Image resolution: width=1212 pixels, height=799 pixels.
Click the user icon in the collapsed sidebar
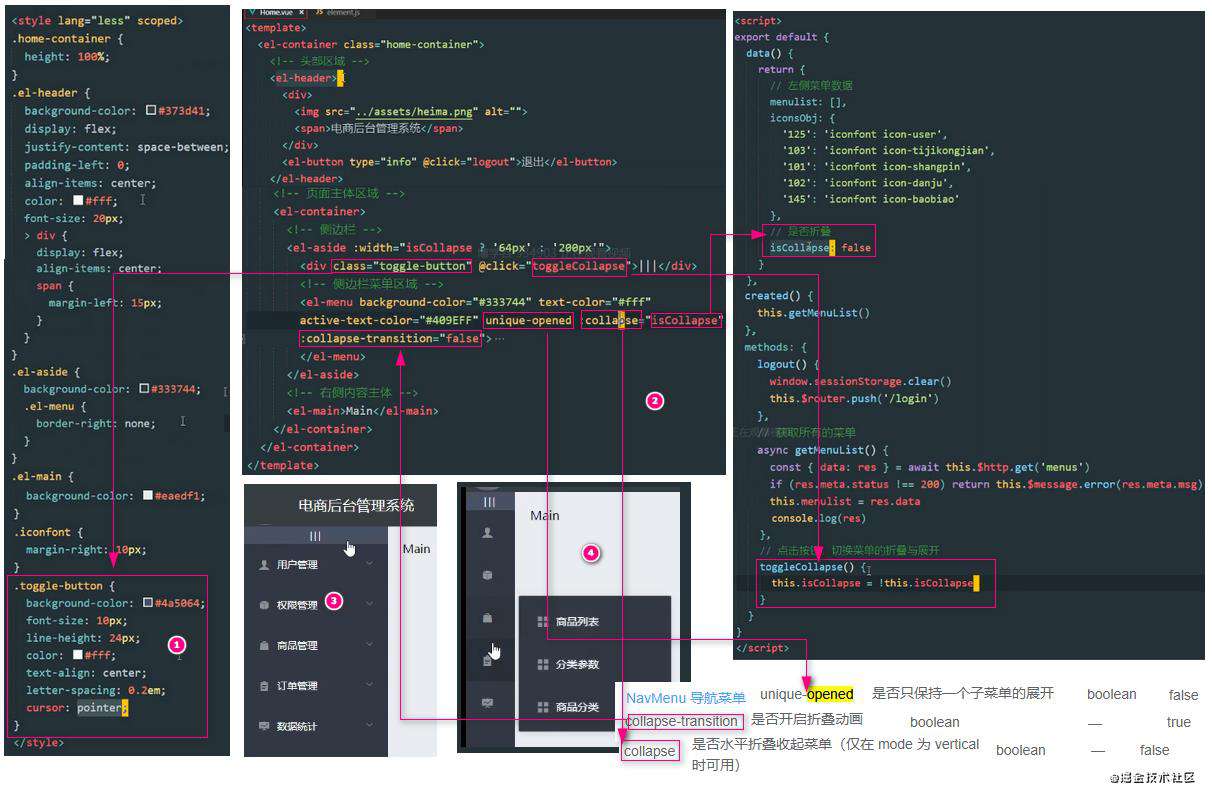[488, 533]
